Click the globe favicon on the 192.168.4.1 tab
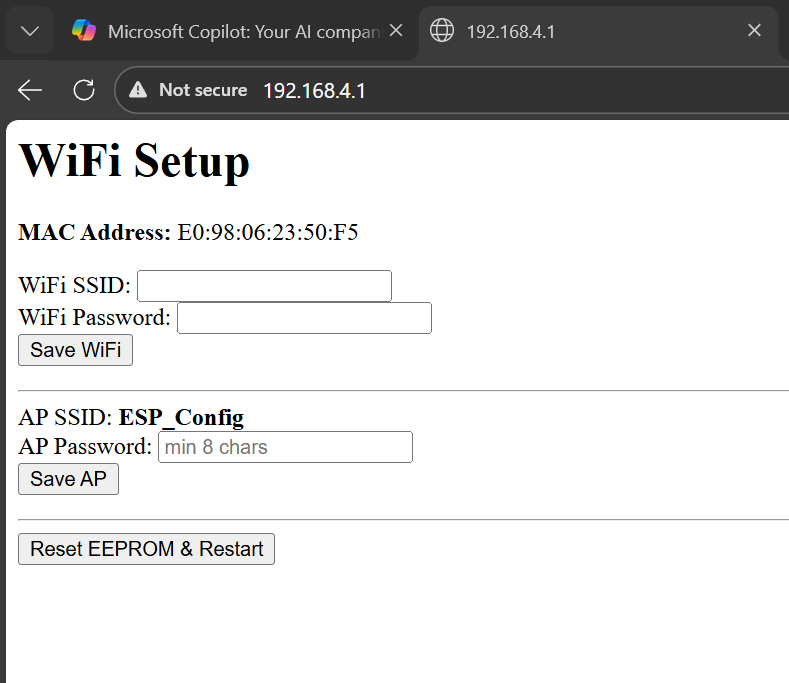This screenshot has width=789, height=683. pos(441,31)
